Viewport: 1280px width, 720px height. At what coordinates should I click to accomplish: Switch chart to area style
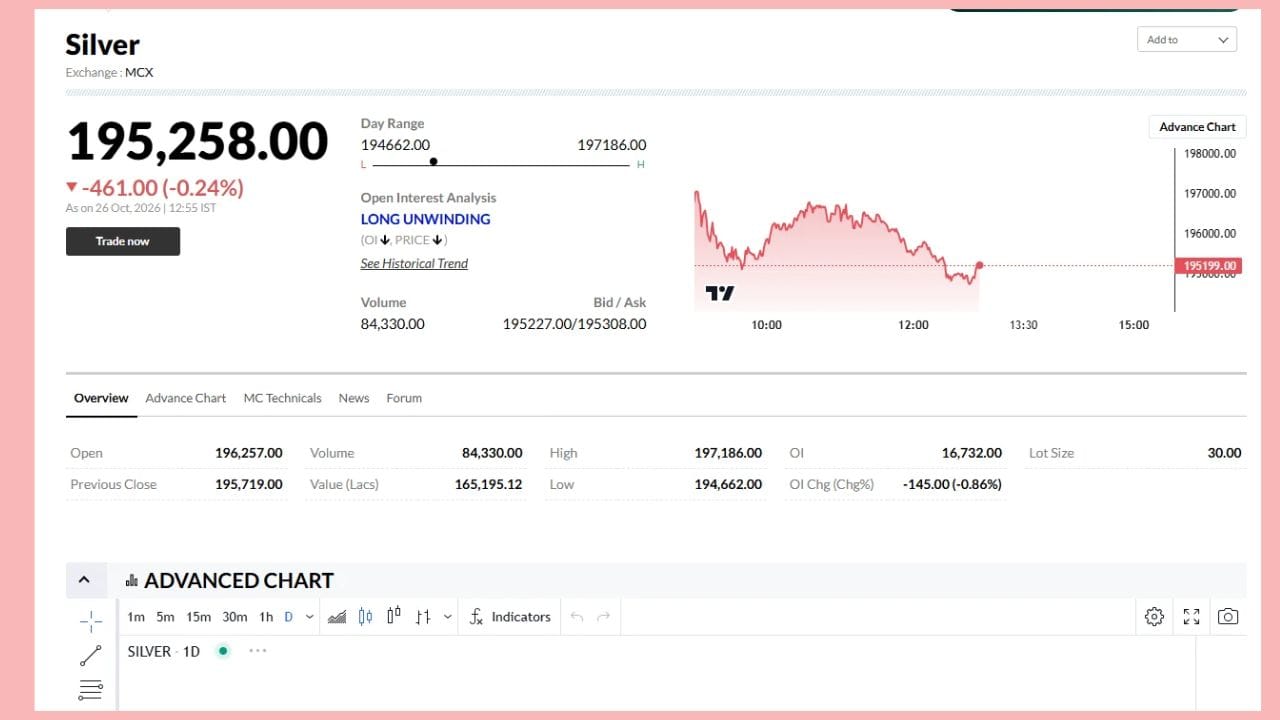click(337, 617)
